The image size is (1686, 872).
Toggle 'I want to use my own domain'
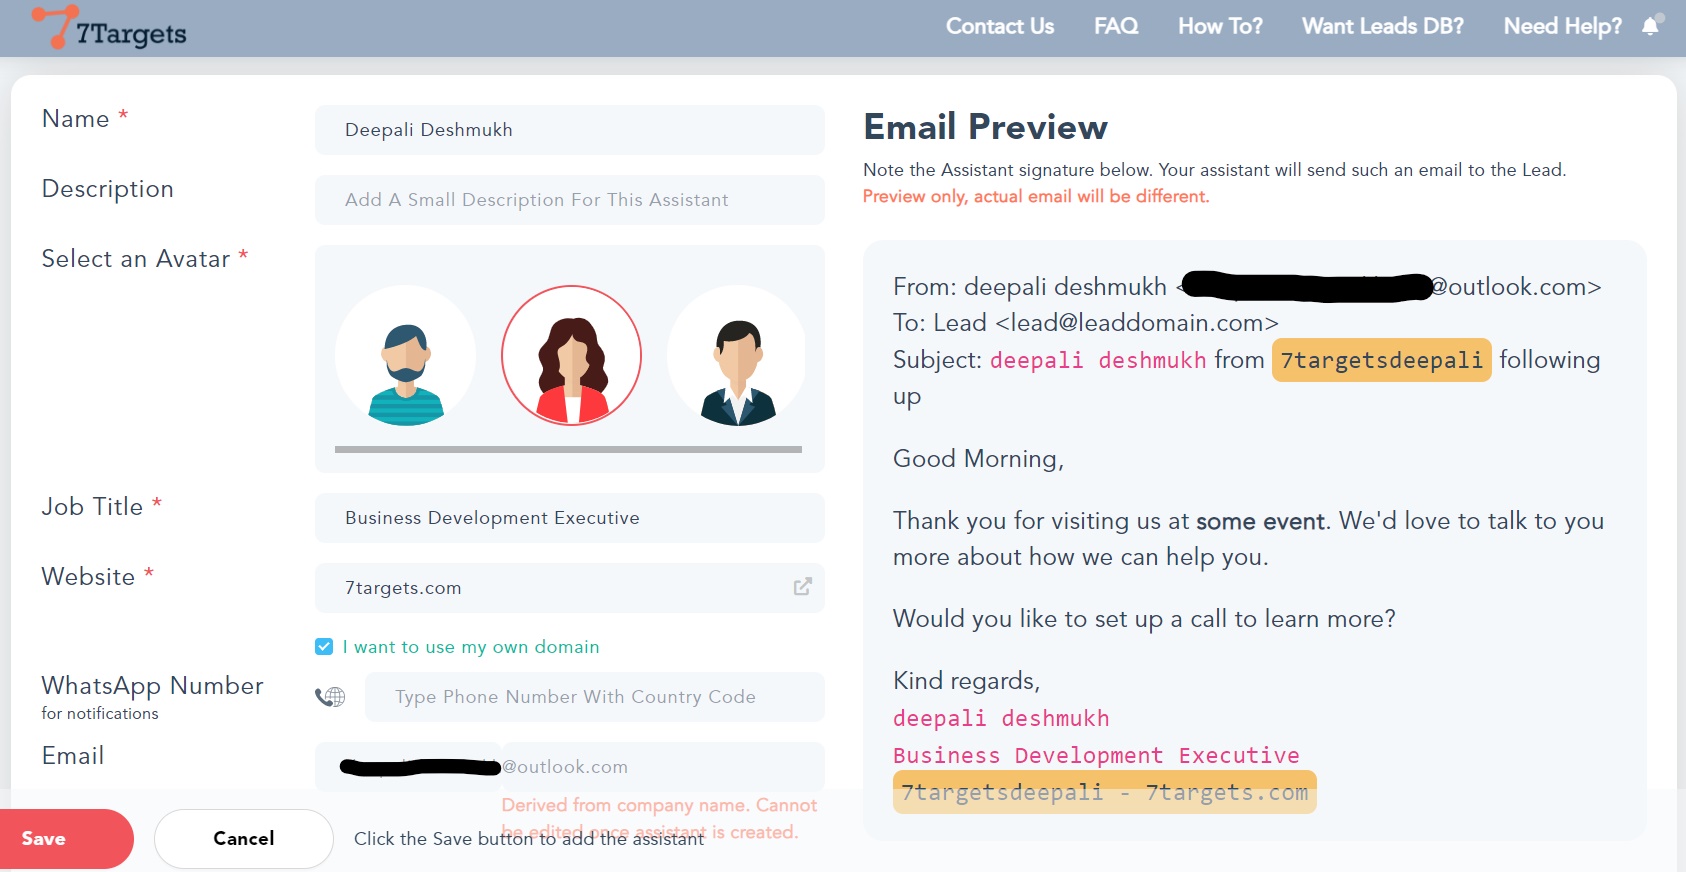pos(324,647)
